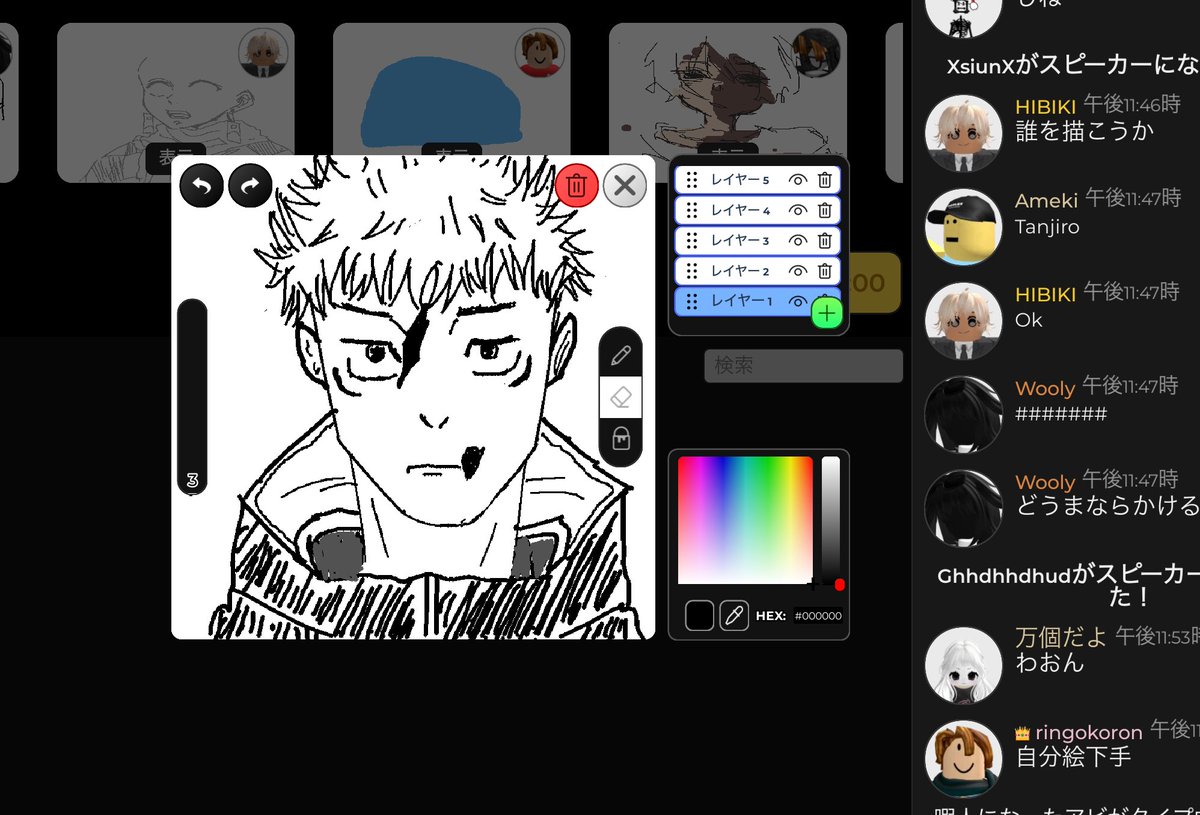The image size is (1200, 815).
Task: Select the pencil drawing tool
Action: 621,354
